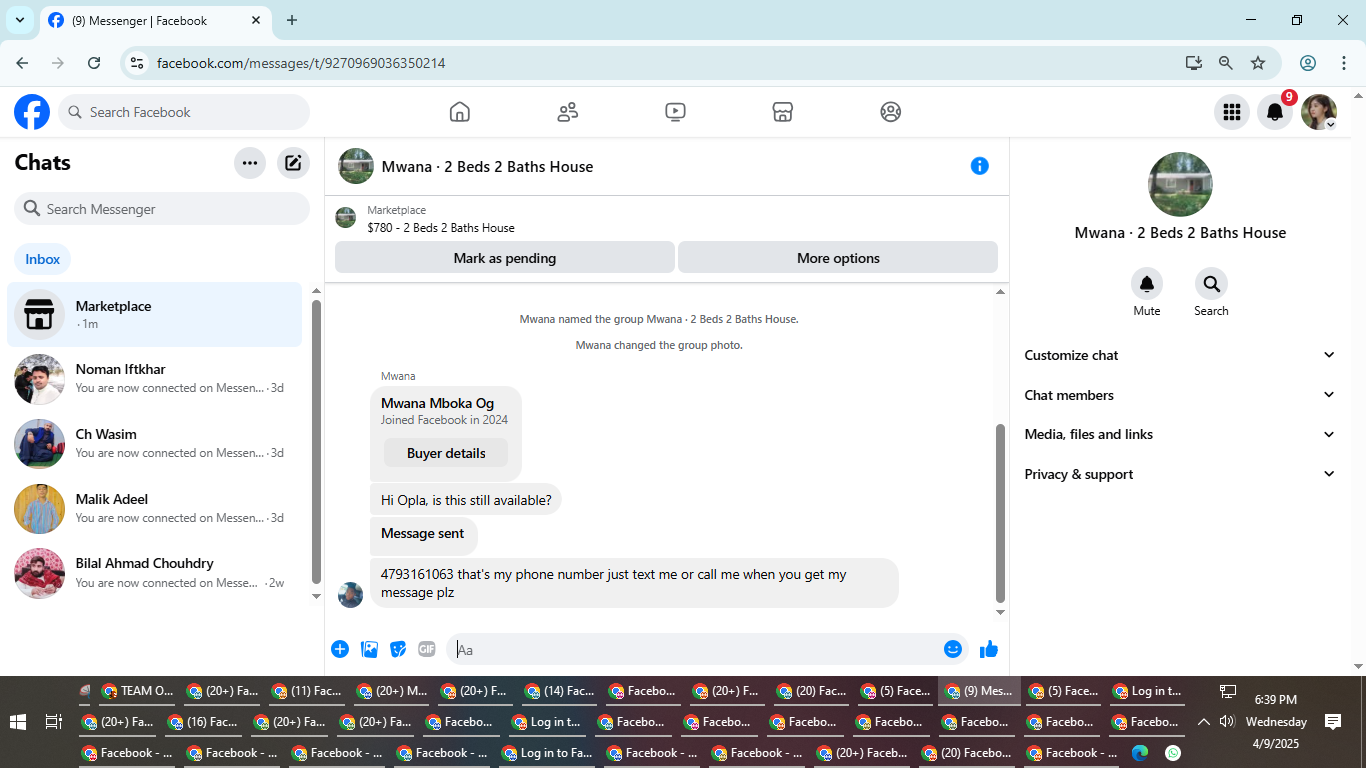Screen dimensions: 1366x768
Task: Open the Chrome zoom magnifier icon
Action: tap(1226, 63)
